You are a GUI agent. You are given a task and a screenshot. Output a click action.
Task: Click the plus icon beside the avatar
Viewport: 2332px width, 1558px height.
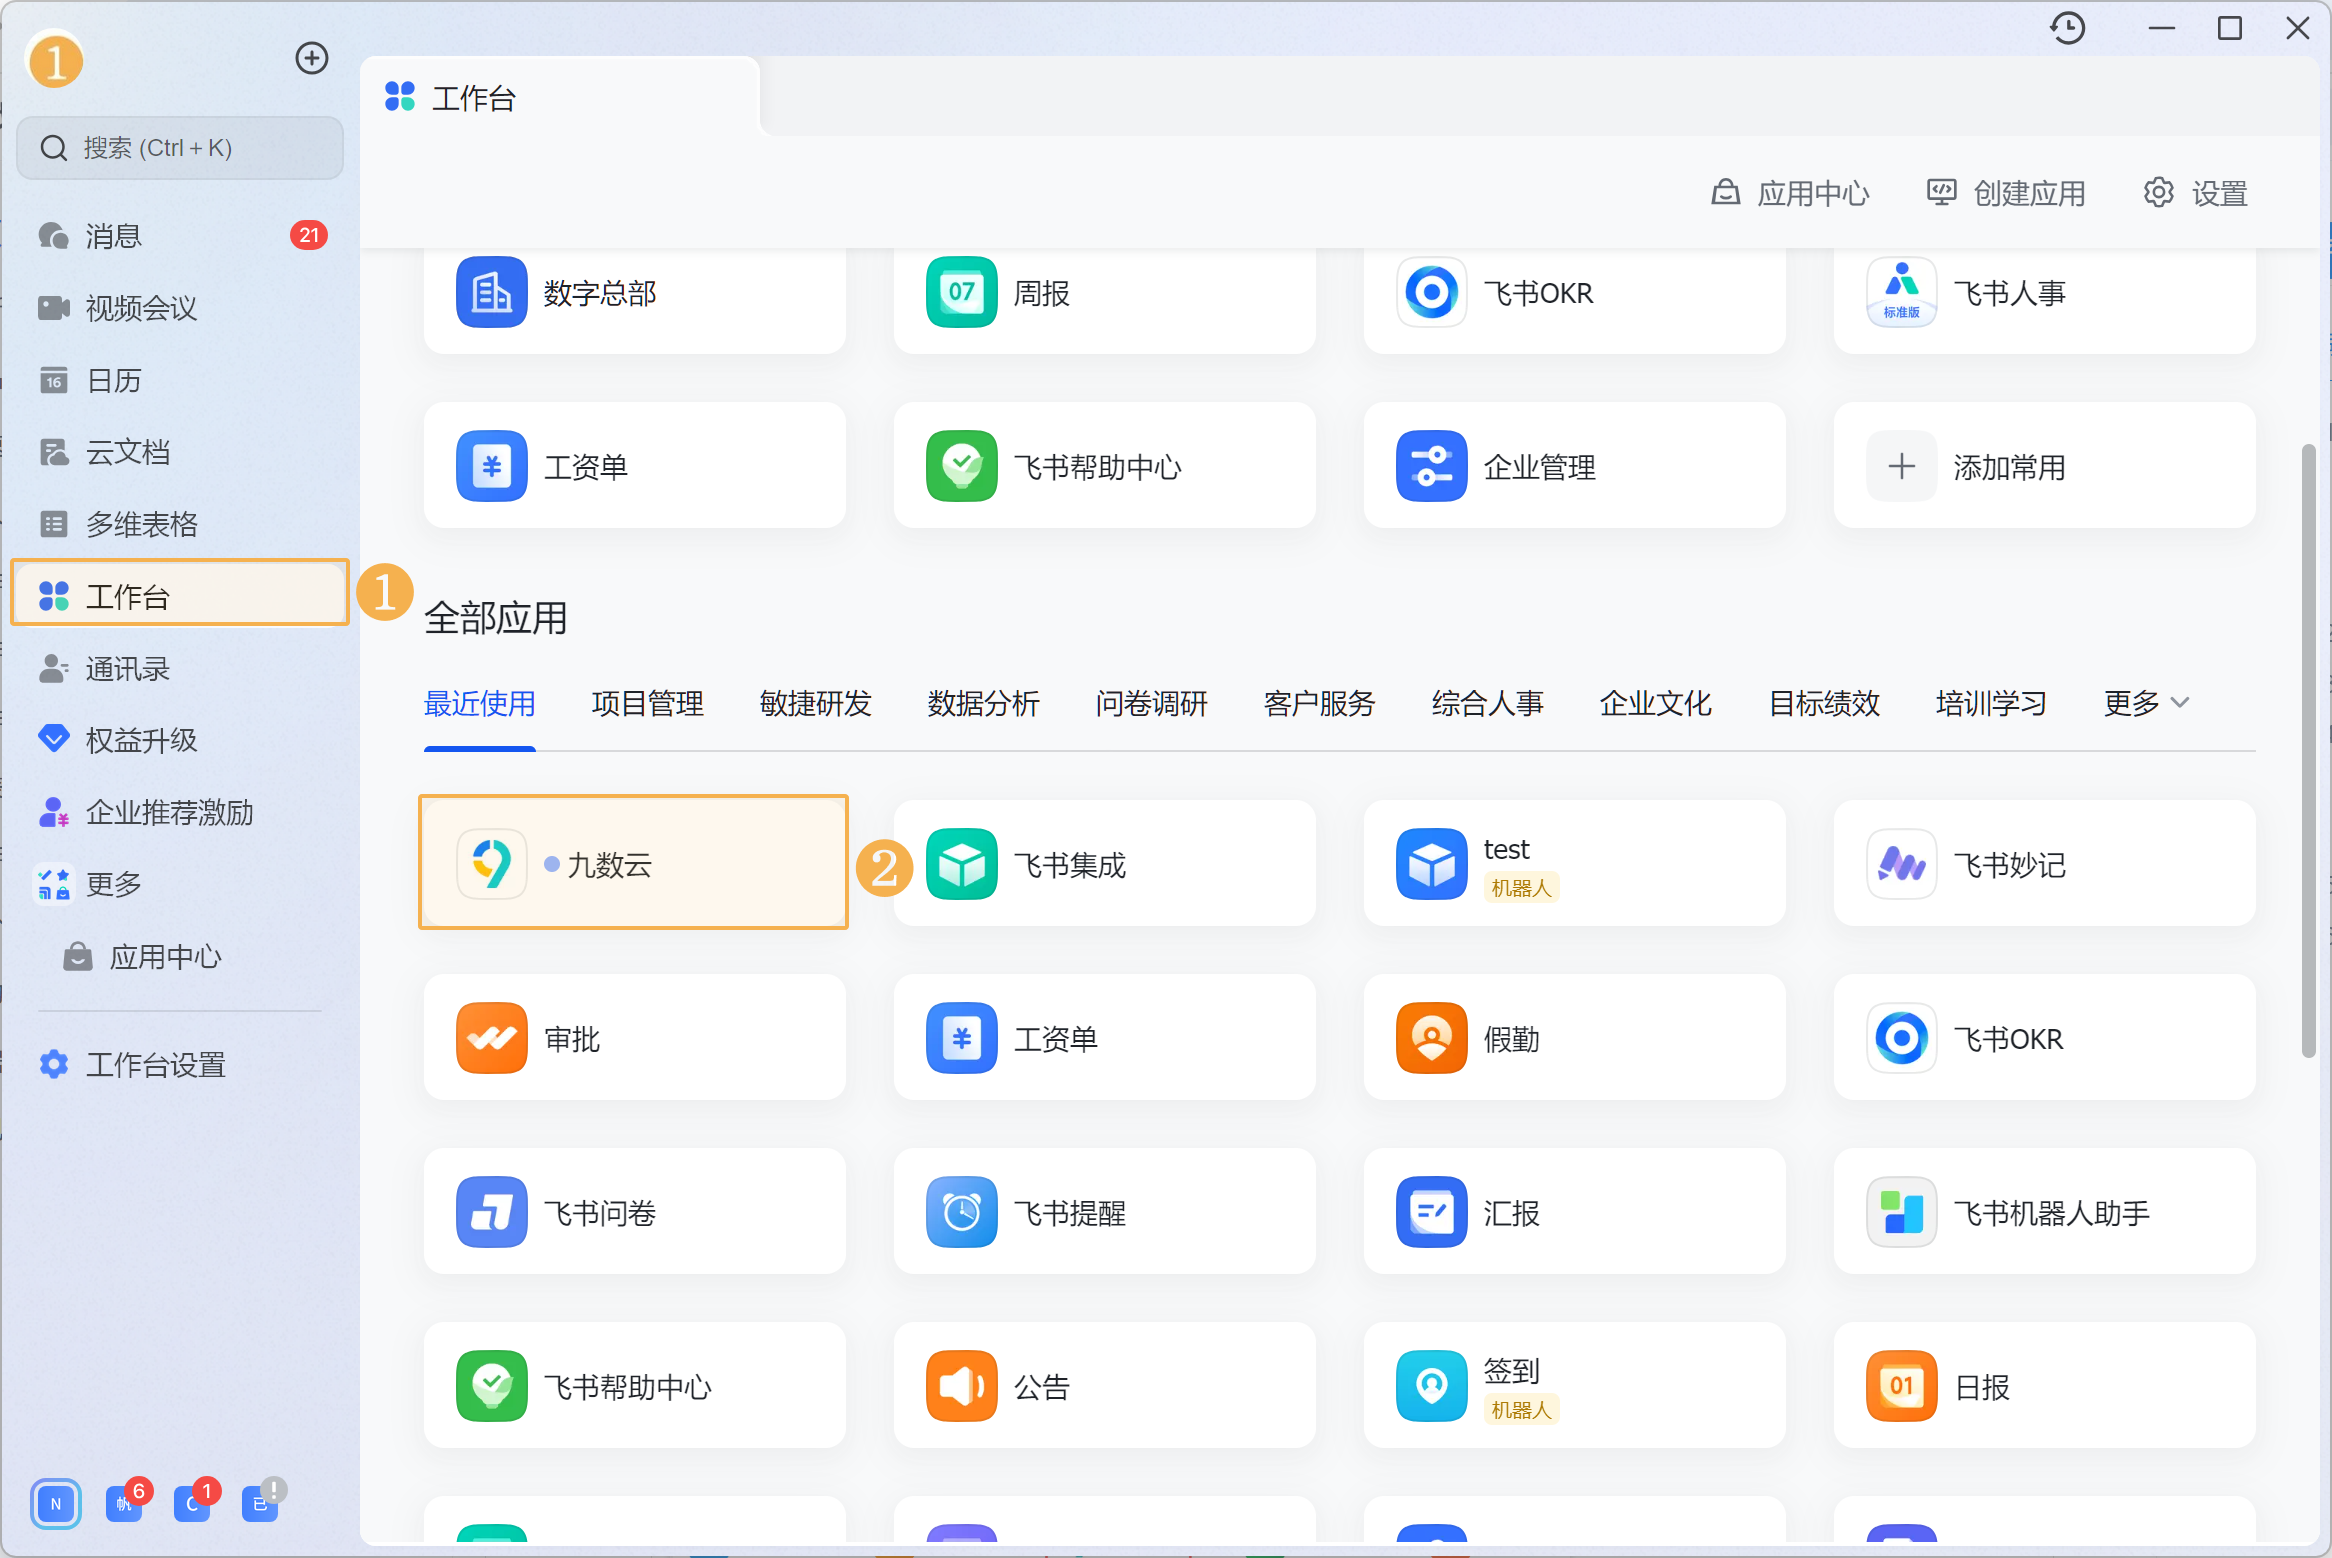pyautogui.click(x=312, y=58)
